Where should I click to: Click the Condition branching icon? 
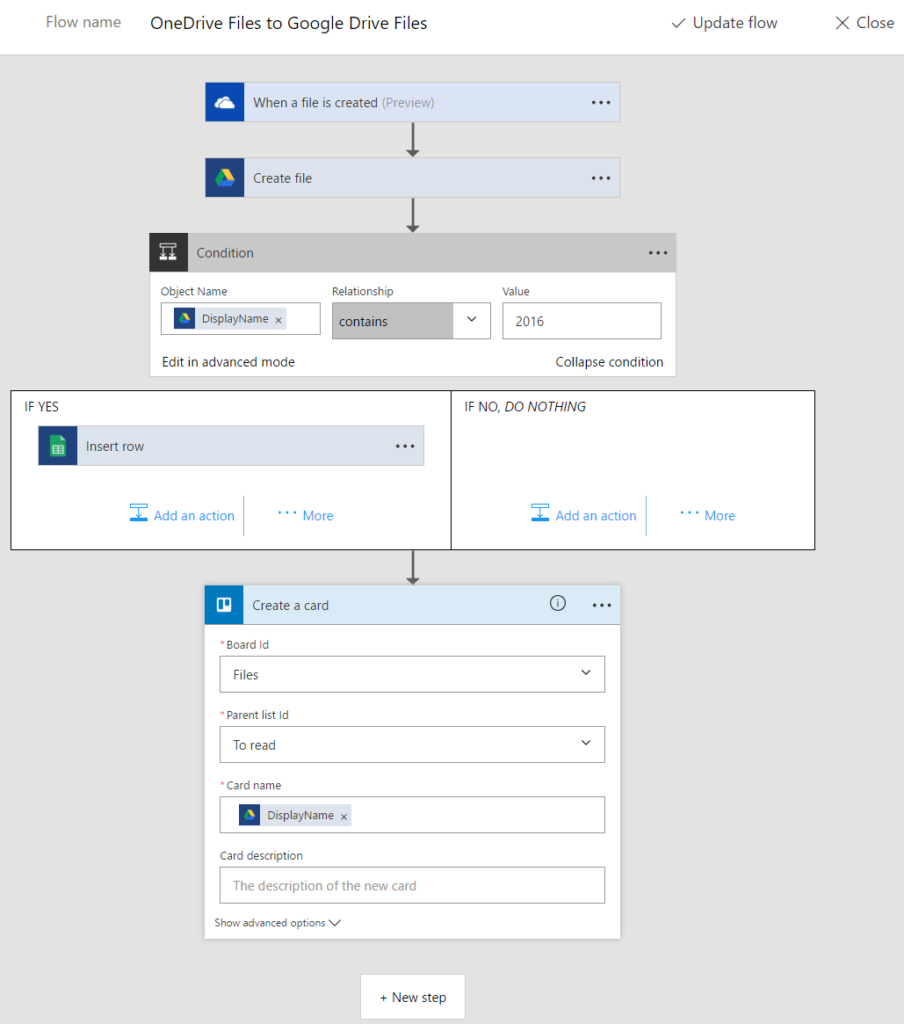tap(169, 252)
